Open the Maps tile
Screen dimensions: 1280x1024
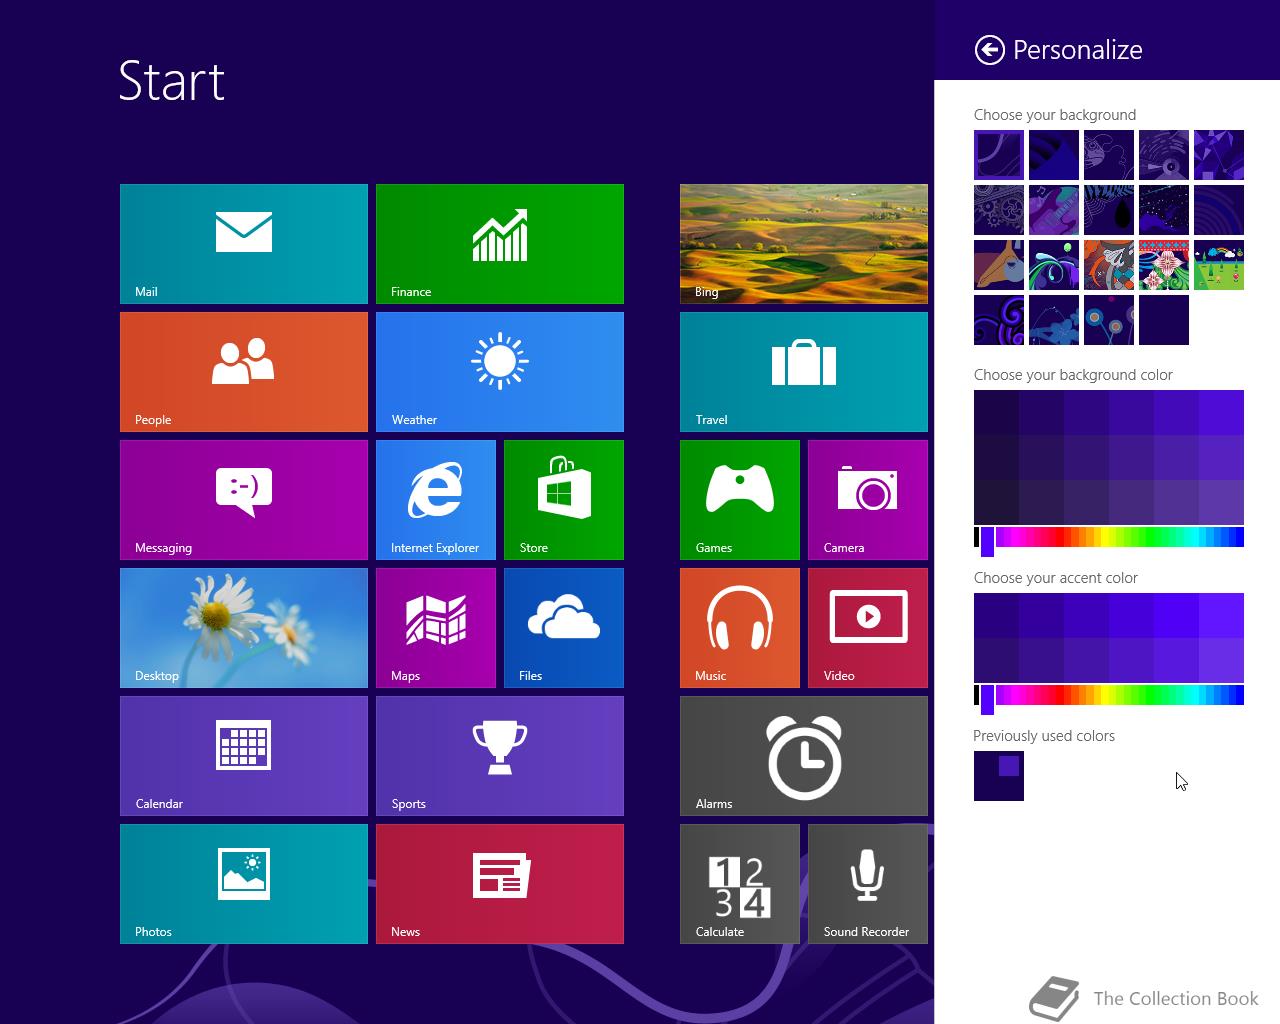(x=436, y=628)
